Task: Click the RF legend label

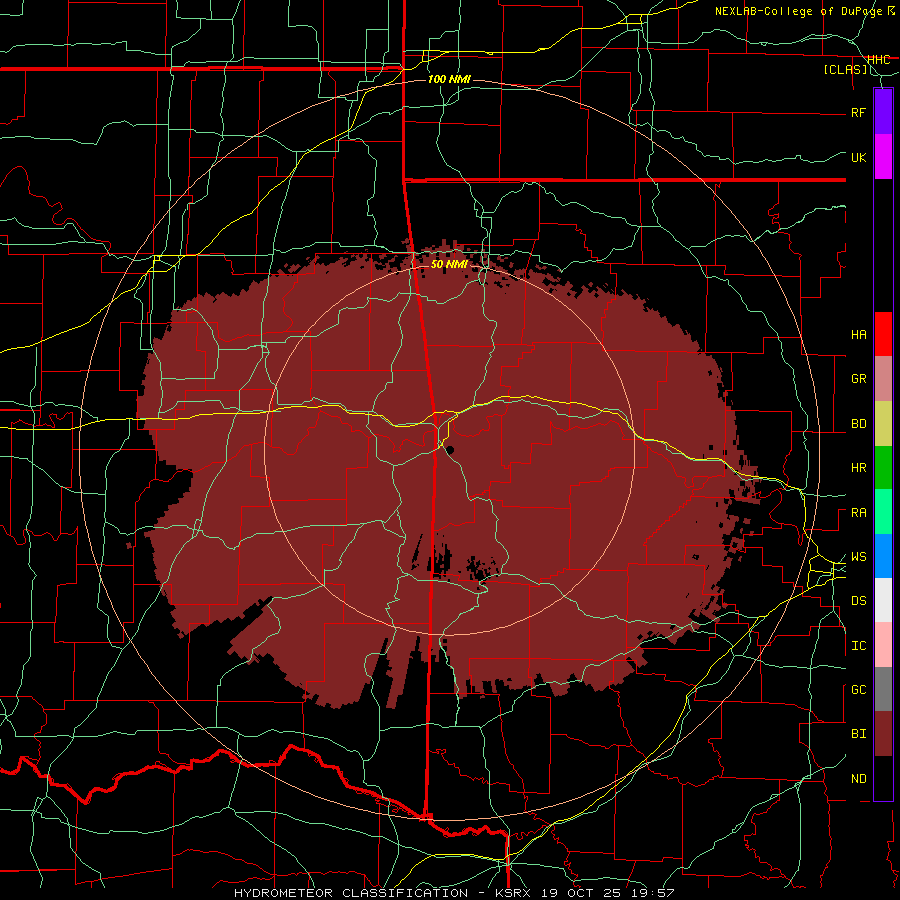Action: pyautogui.click(x=859, y=112)
